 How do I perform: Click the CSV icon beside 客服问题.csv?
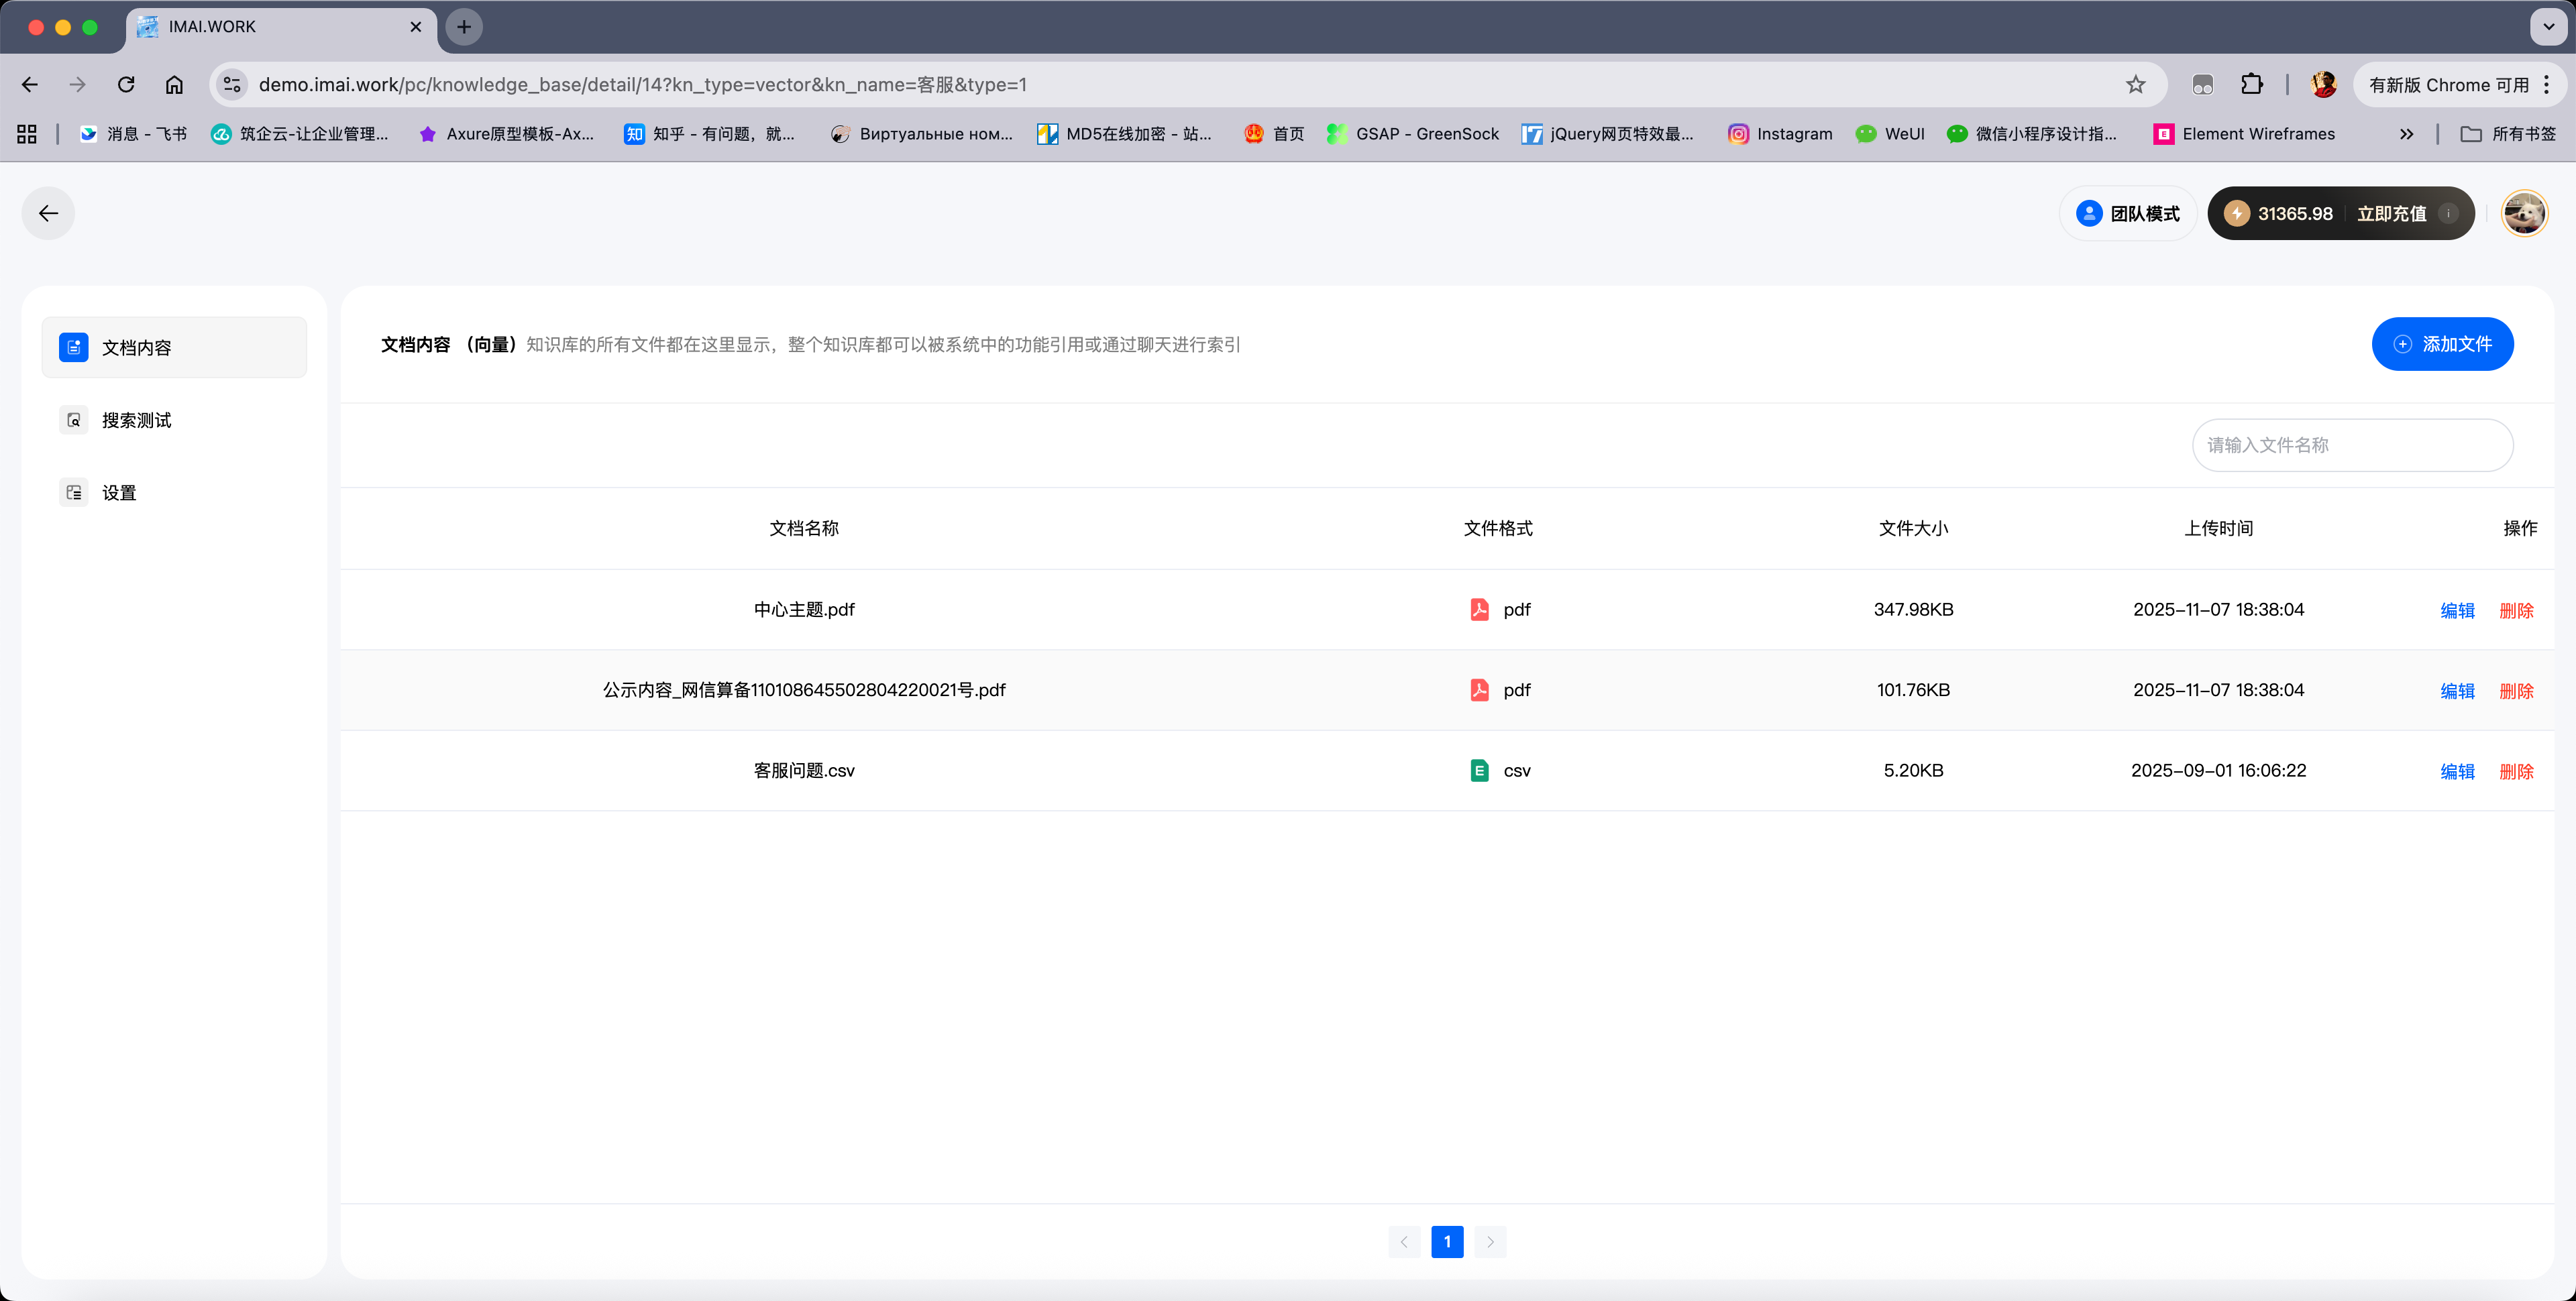[x=1479, y=770]
